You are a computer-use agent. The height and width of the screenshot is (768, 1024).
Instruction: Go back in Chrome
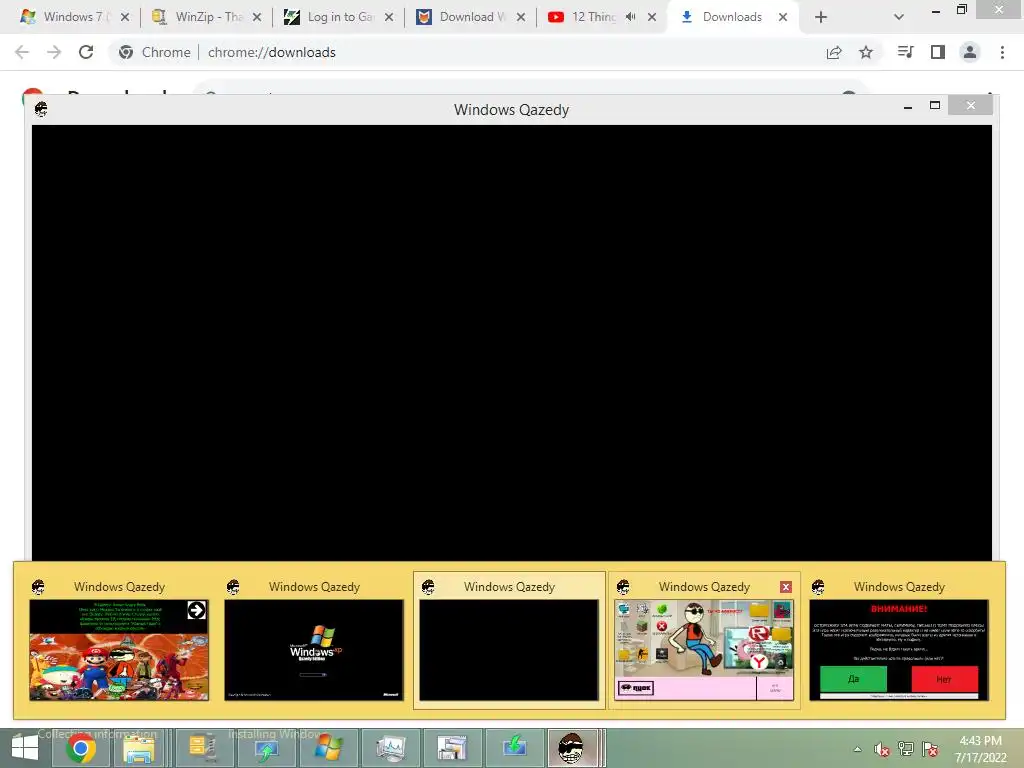22,52
